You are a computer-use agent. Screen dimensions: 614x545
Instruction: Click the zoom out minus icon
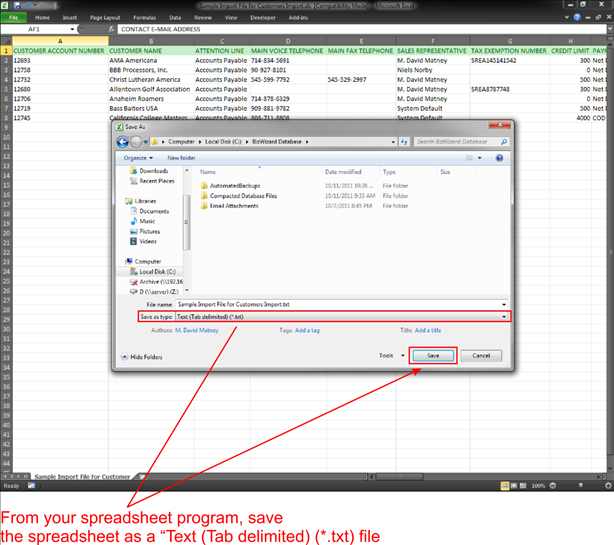pyautogui.click(x=553, y=485)
